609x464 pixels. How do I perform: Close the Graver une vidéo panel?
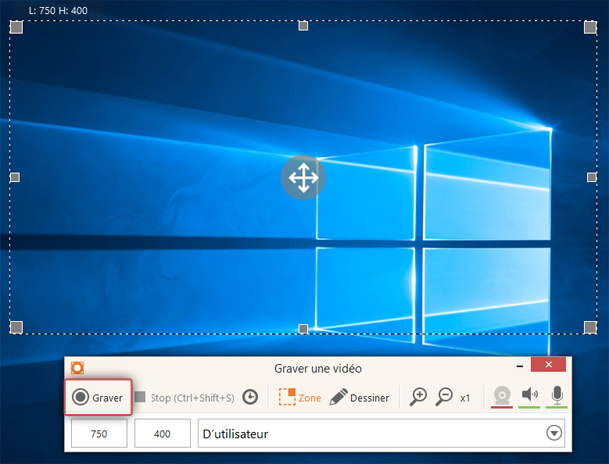[x=548, y=365]
